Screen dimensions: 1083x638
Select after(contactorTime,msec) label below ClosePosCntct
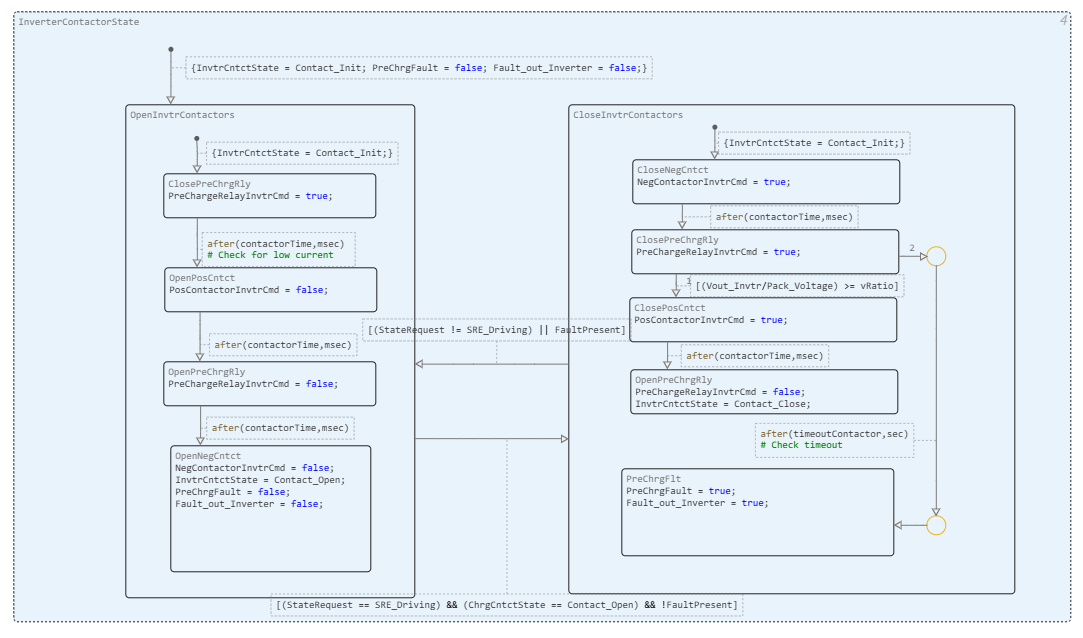(x=755, y=356)
